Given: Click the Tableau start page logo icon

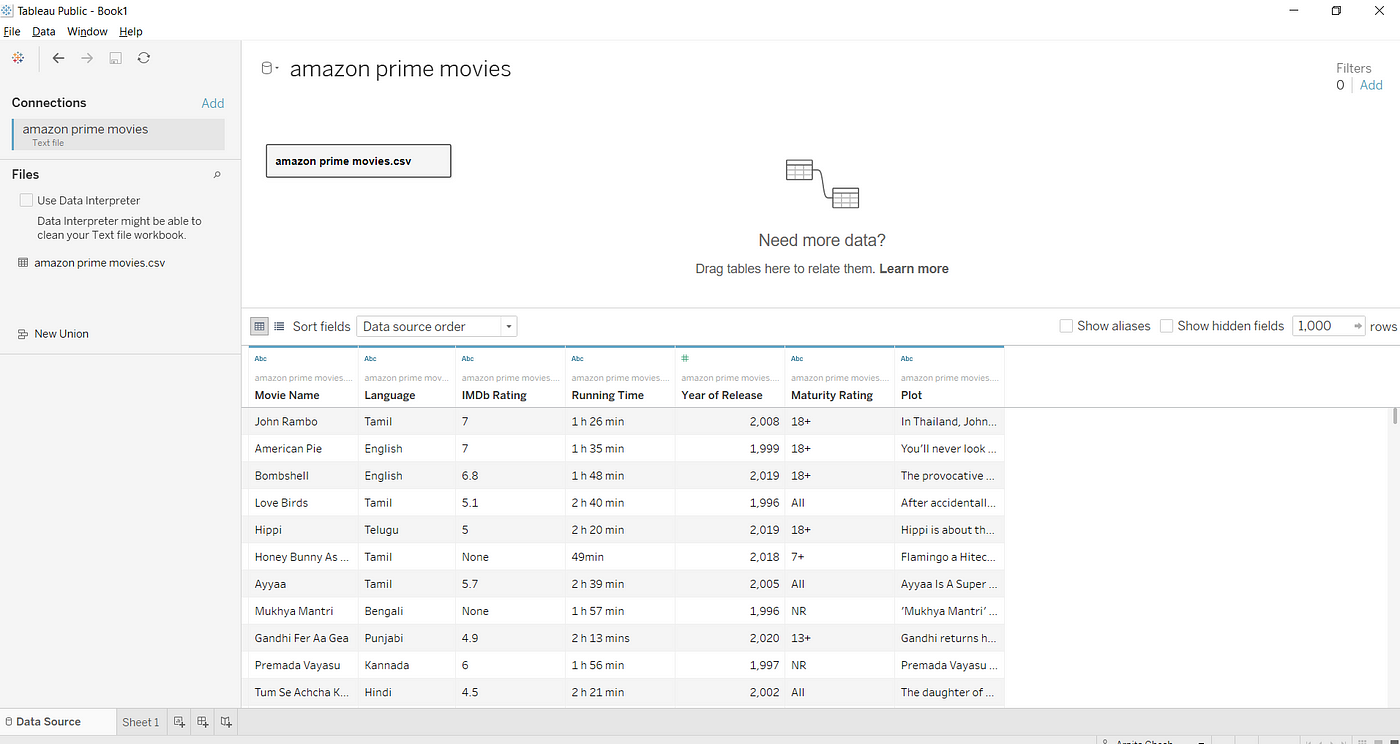Looking at the screenshot, I should [x=18, y=58].
